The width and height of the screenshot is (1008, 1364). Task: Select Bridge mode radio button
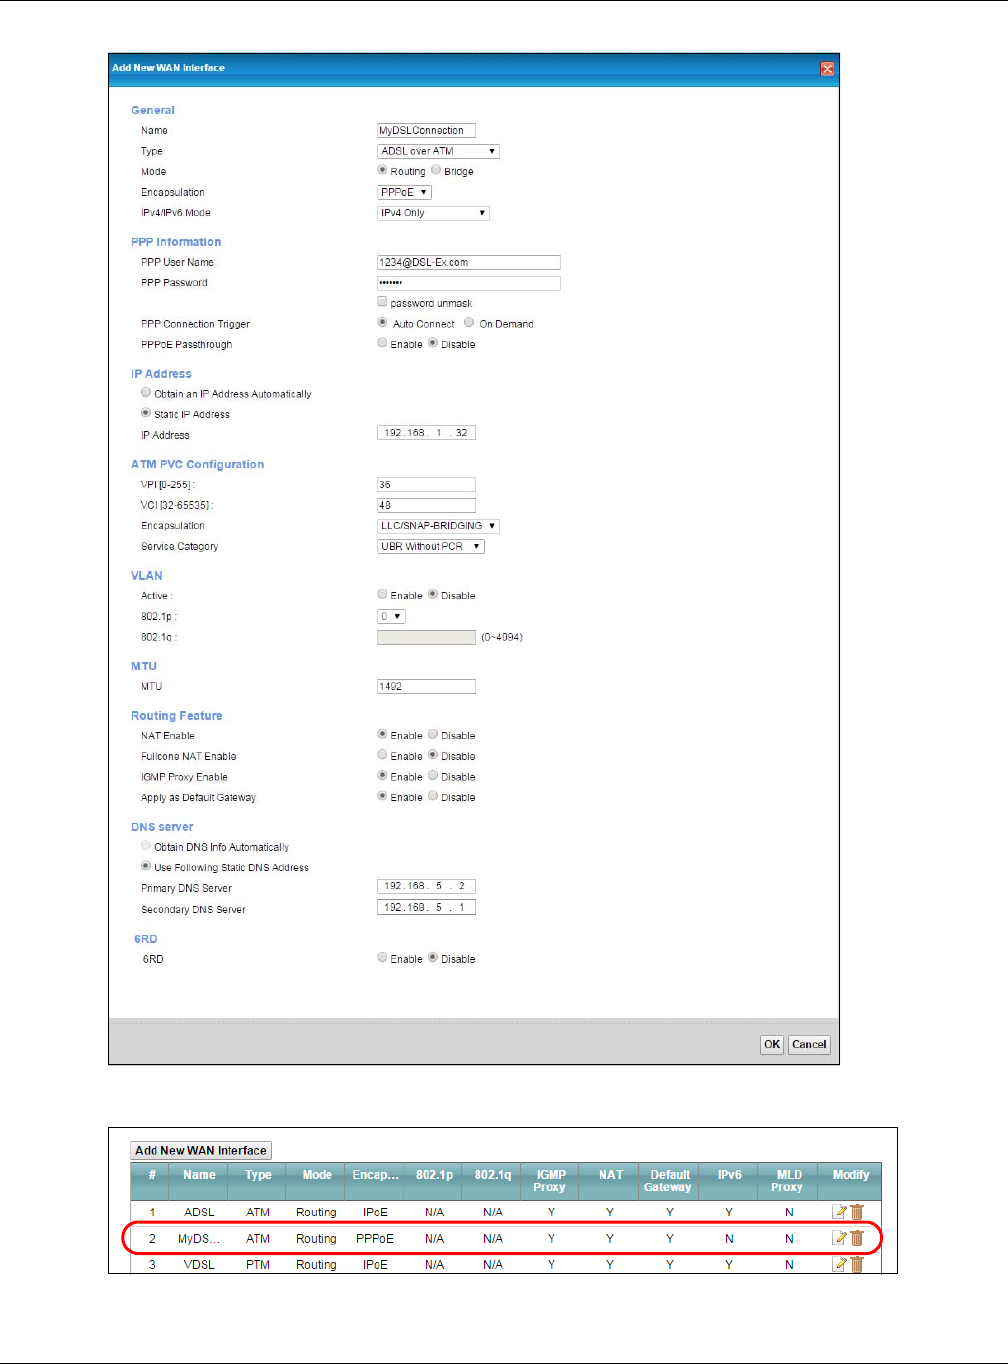click(436, 170)
